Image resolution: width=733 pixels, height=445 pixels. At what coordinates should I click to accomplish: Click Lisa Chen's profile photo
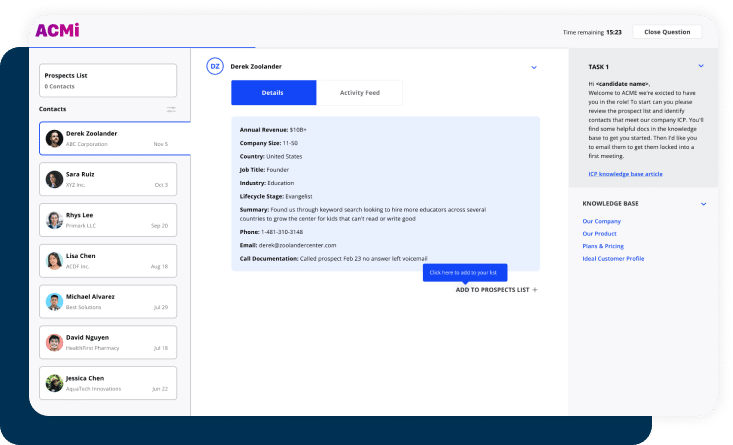(54, 261)
